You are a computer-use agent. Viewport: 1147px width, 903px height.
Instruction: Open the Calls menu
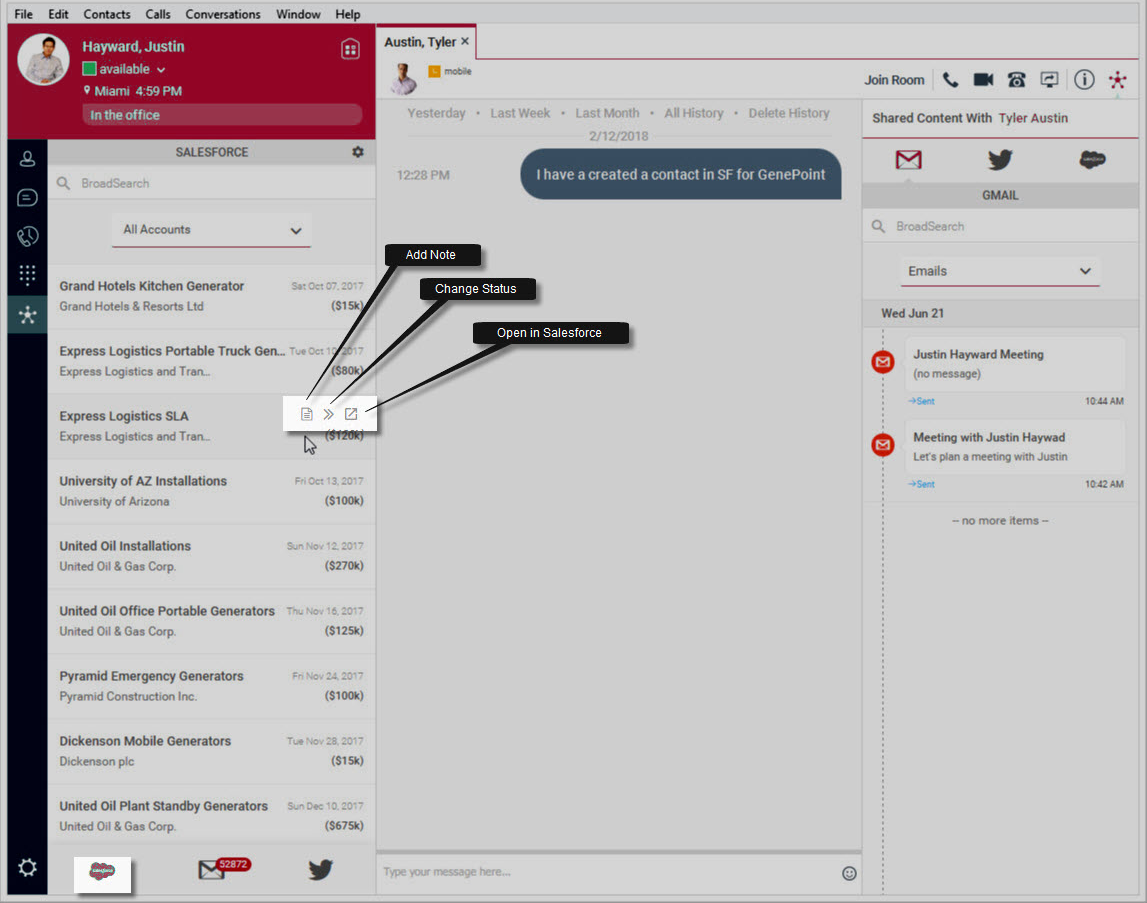point(157,14)
